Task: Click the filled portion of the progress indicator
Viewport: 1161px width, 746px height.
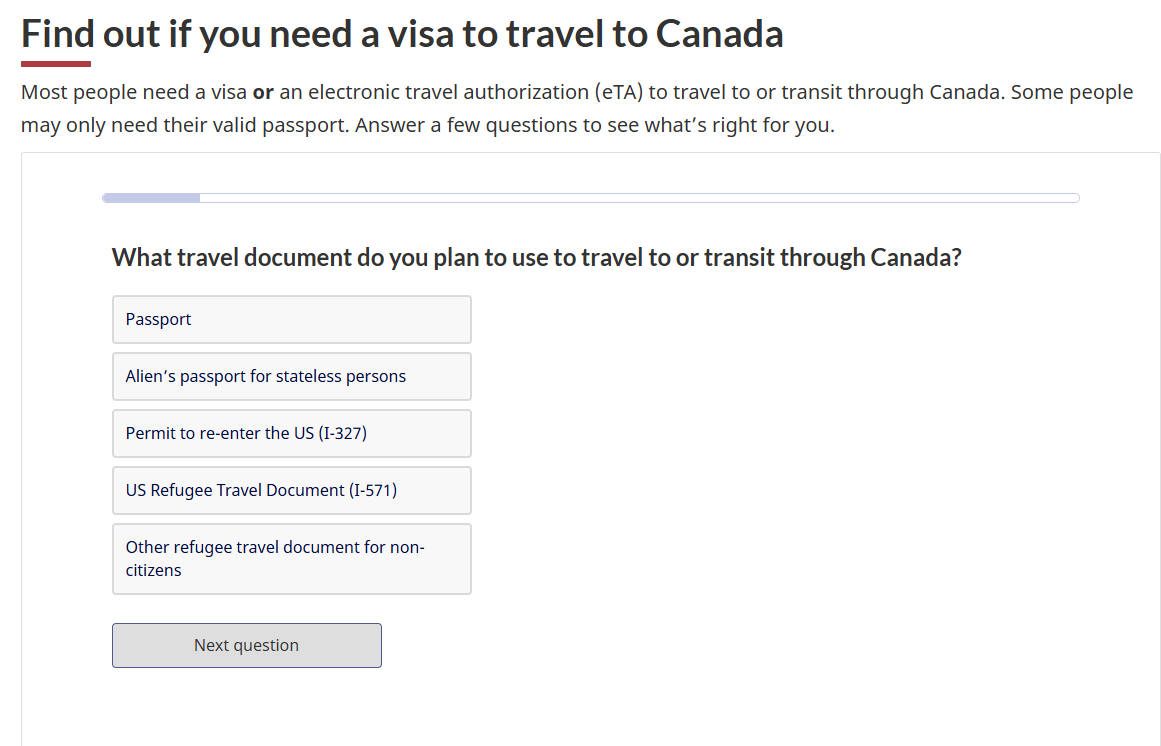Action: 150,198
